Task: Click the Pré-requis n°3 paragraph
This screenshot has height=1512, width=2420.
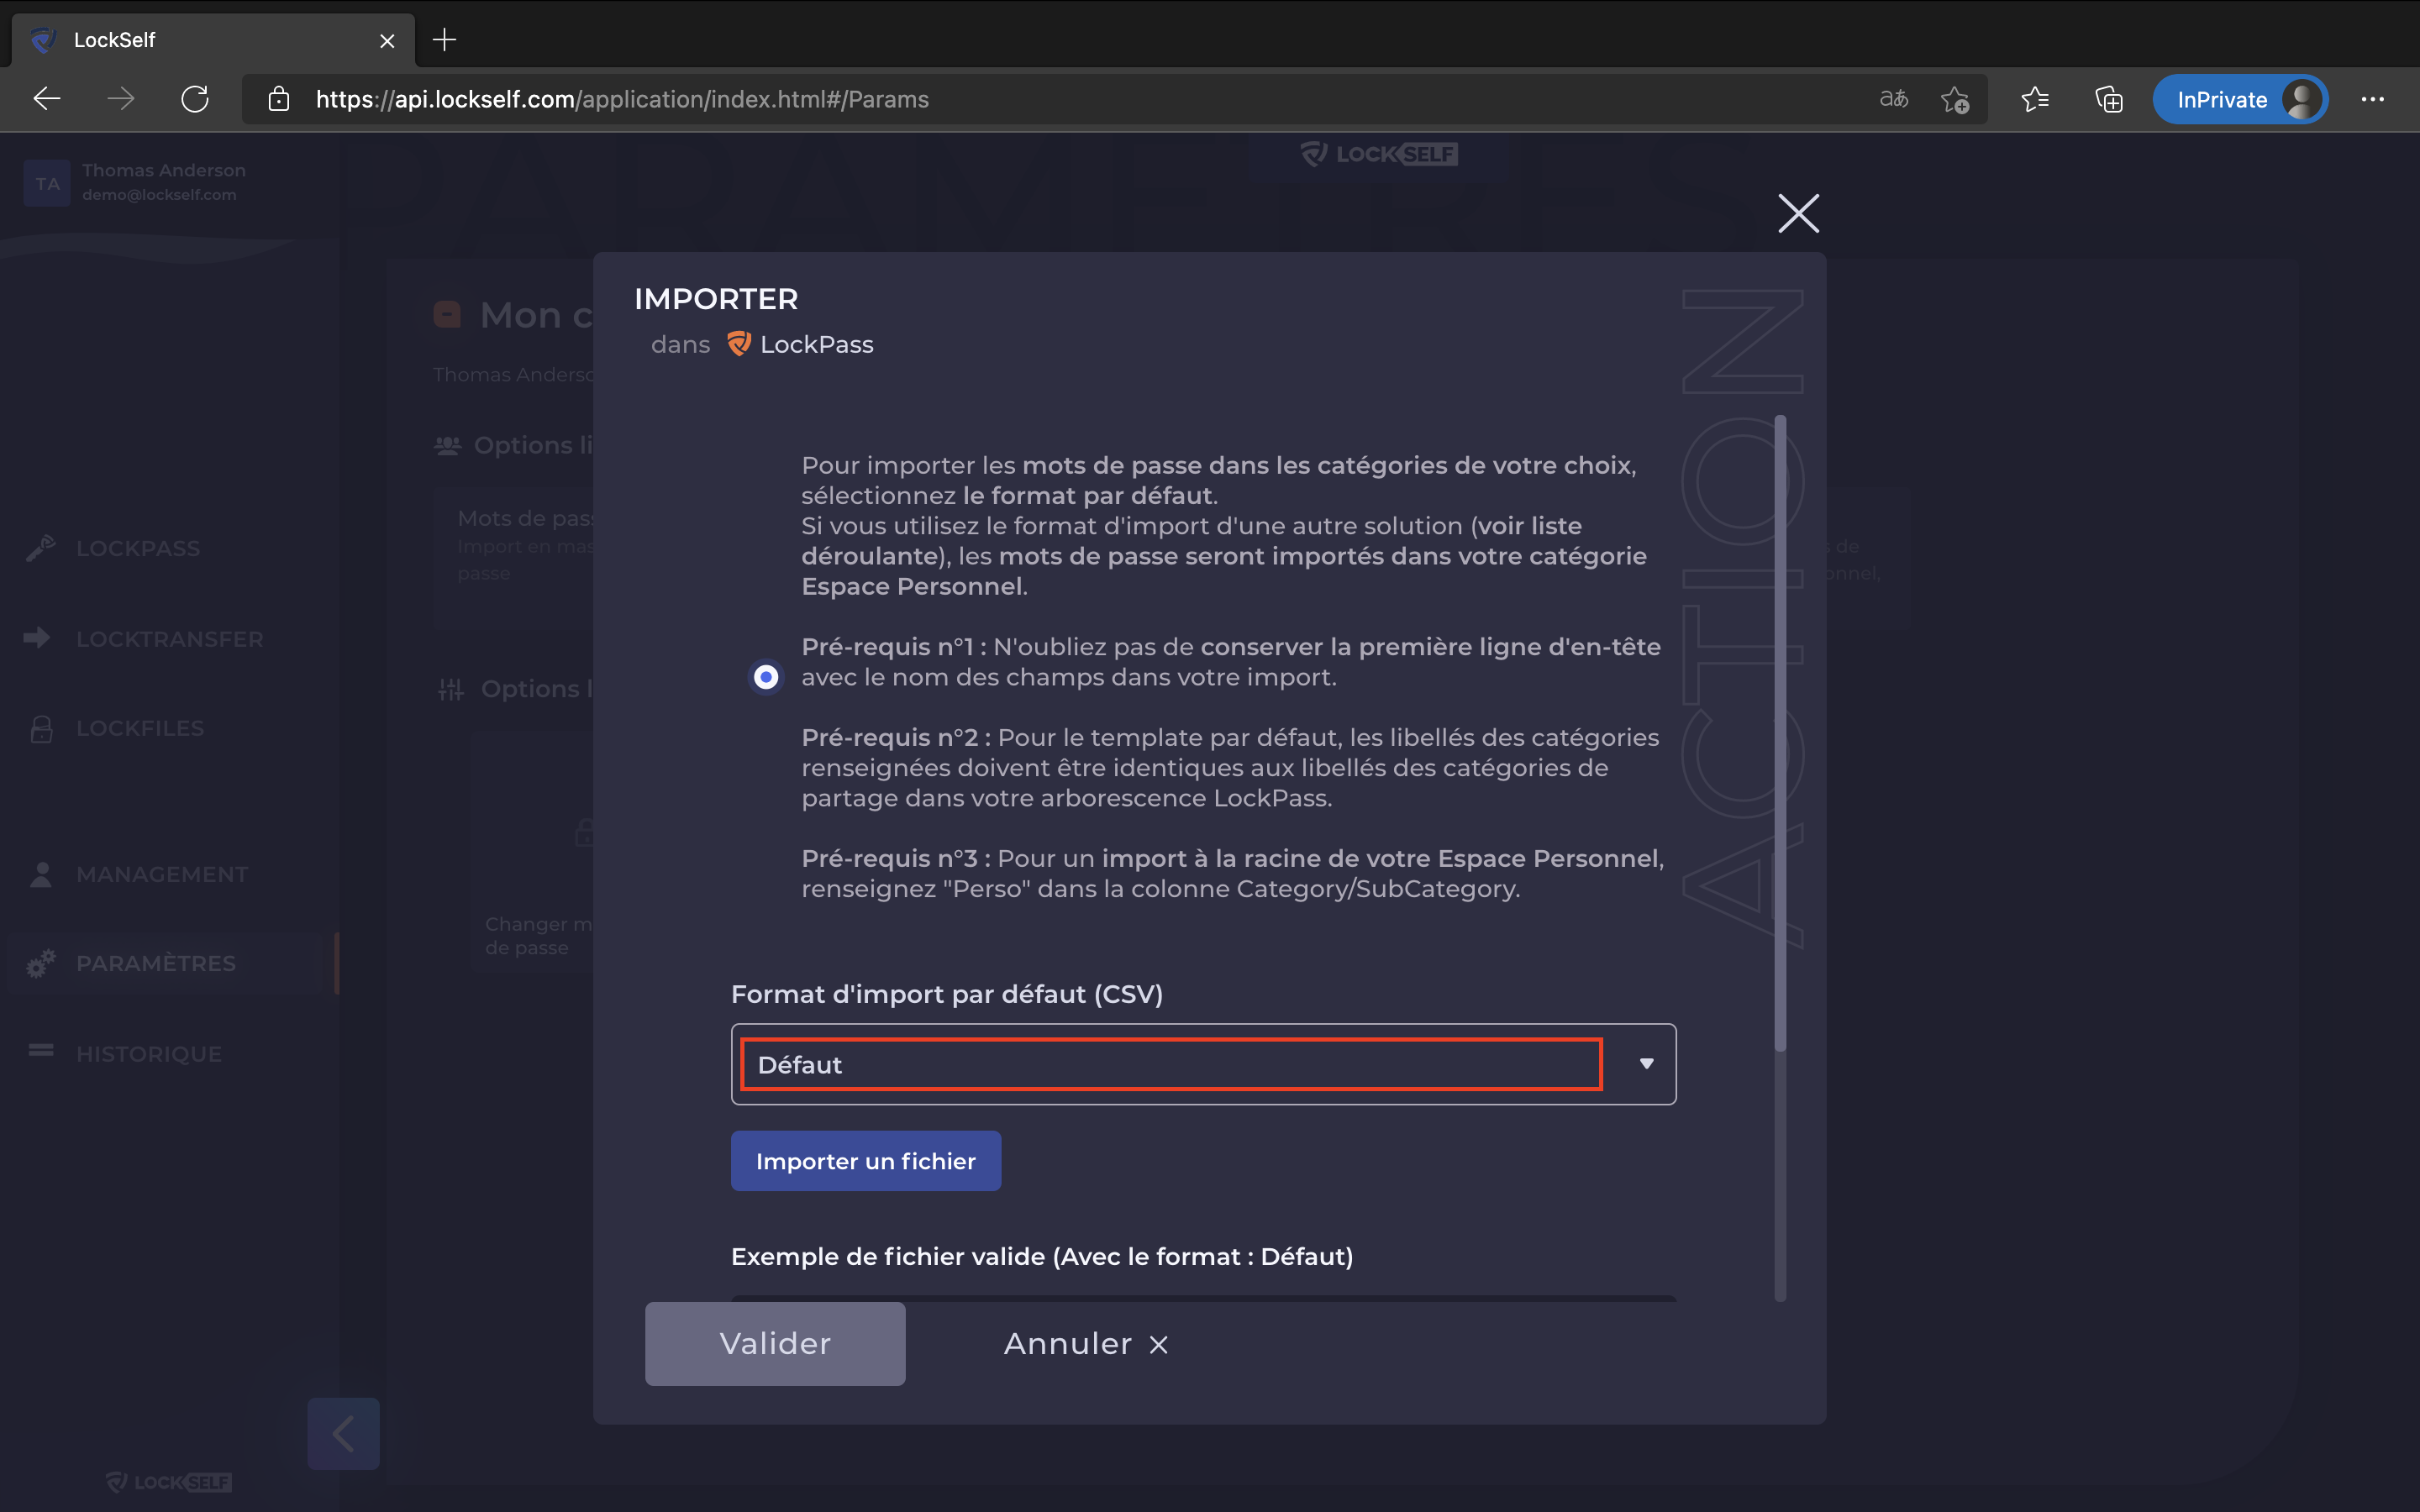Action: (1233, 873)
